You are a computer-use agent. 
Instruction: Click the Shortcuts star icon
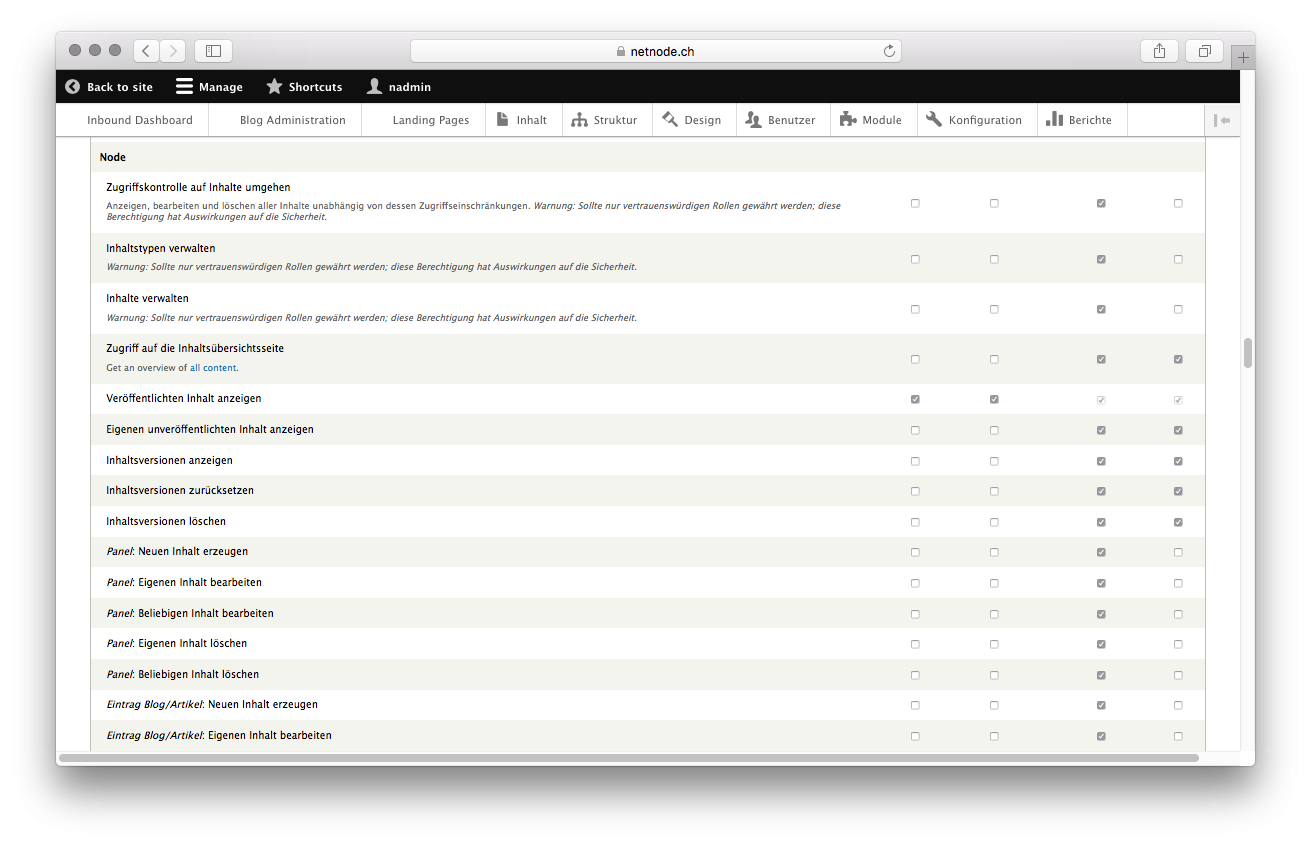coord(274,87)
